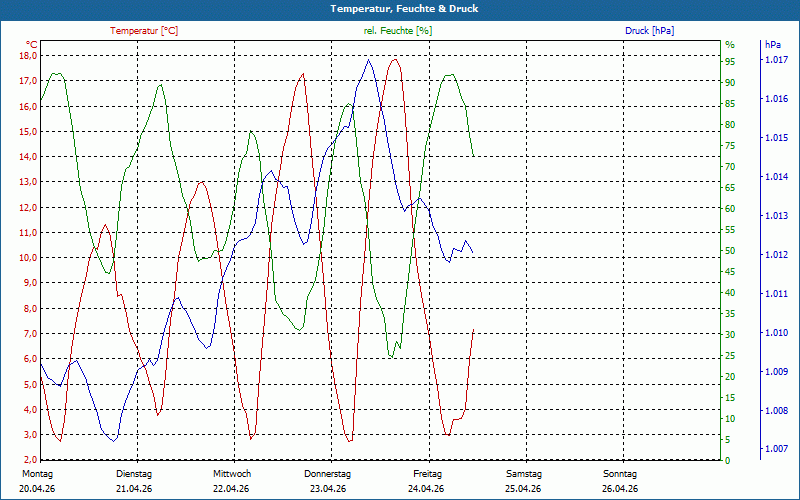Click the green humidity curve's lowest dip on Donnerstag
The width and height of the screenshot is (800, 500).
click(x=391, y=356)
